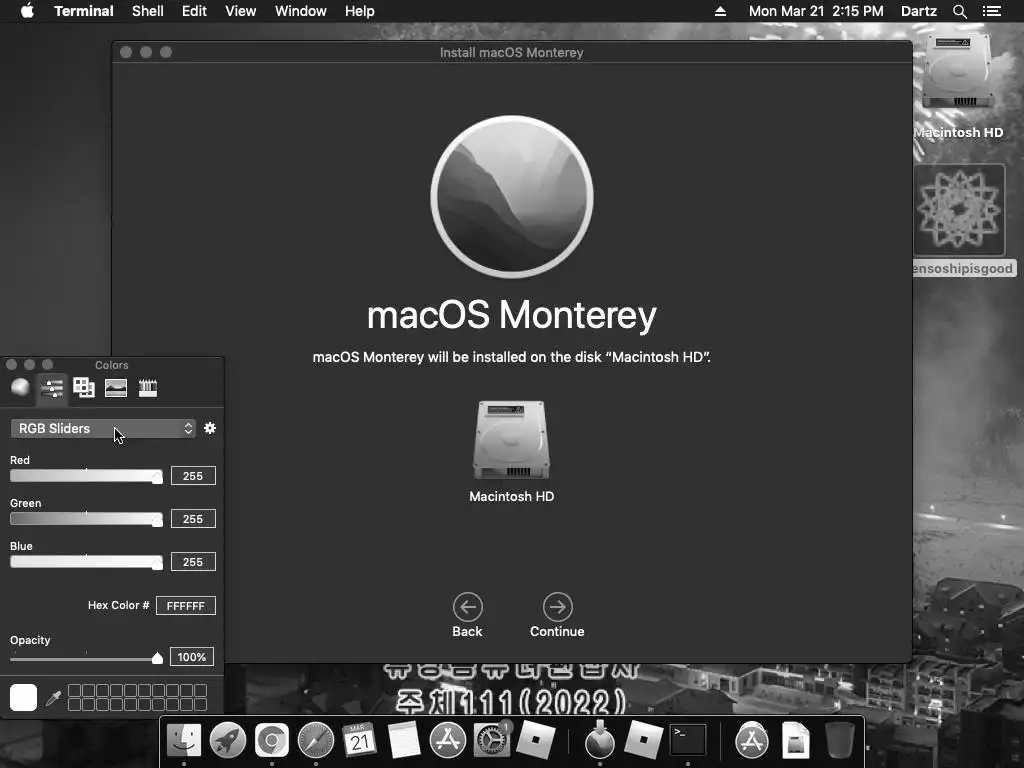Click the Hex Color field showing FFFFFF
1024x768 pixels.
click(186, 606)
